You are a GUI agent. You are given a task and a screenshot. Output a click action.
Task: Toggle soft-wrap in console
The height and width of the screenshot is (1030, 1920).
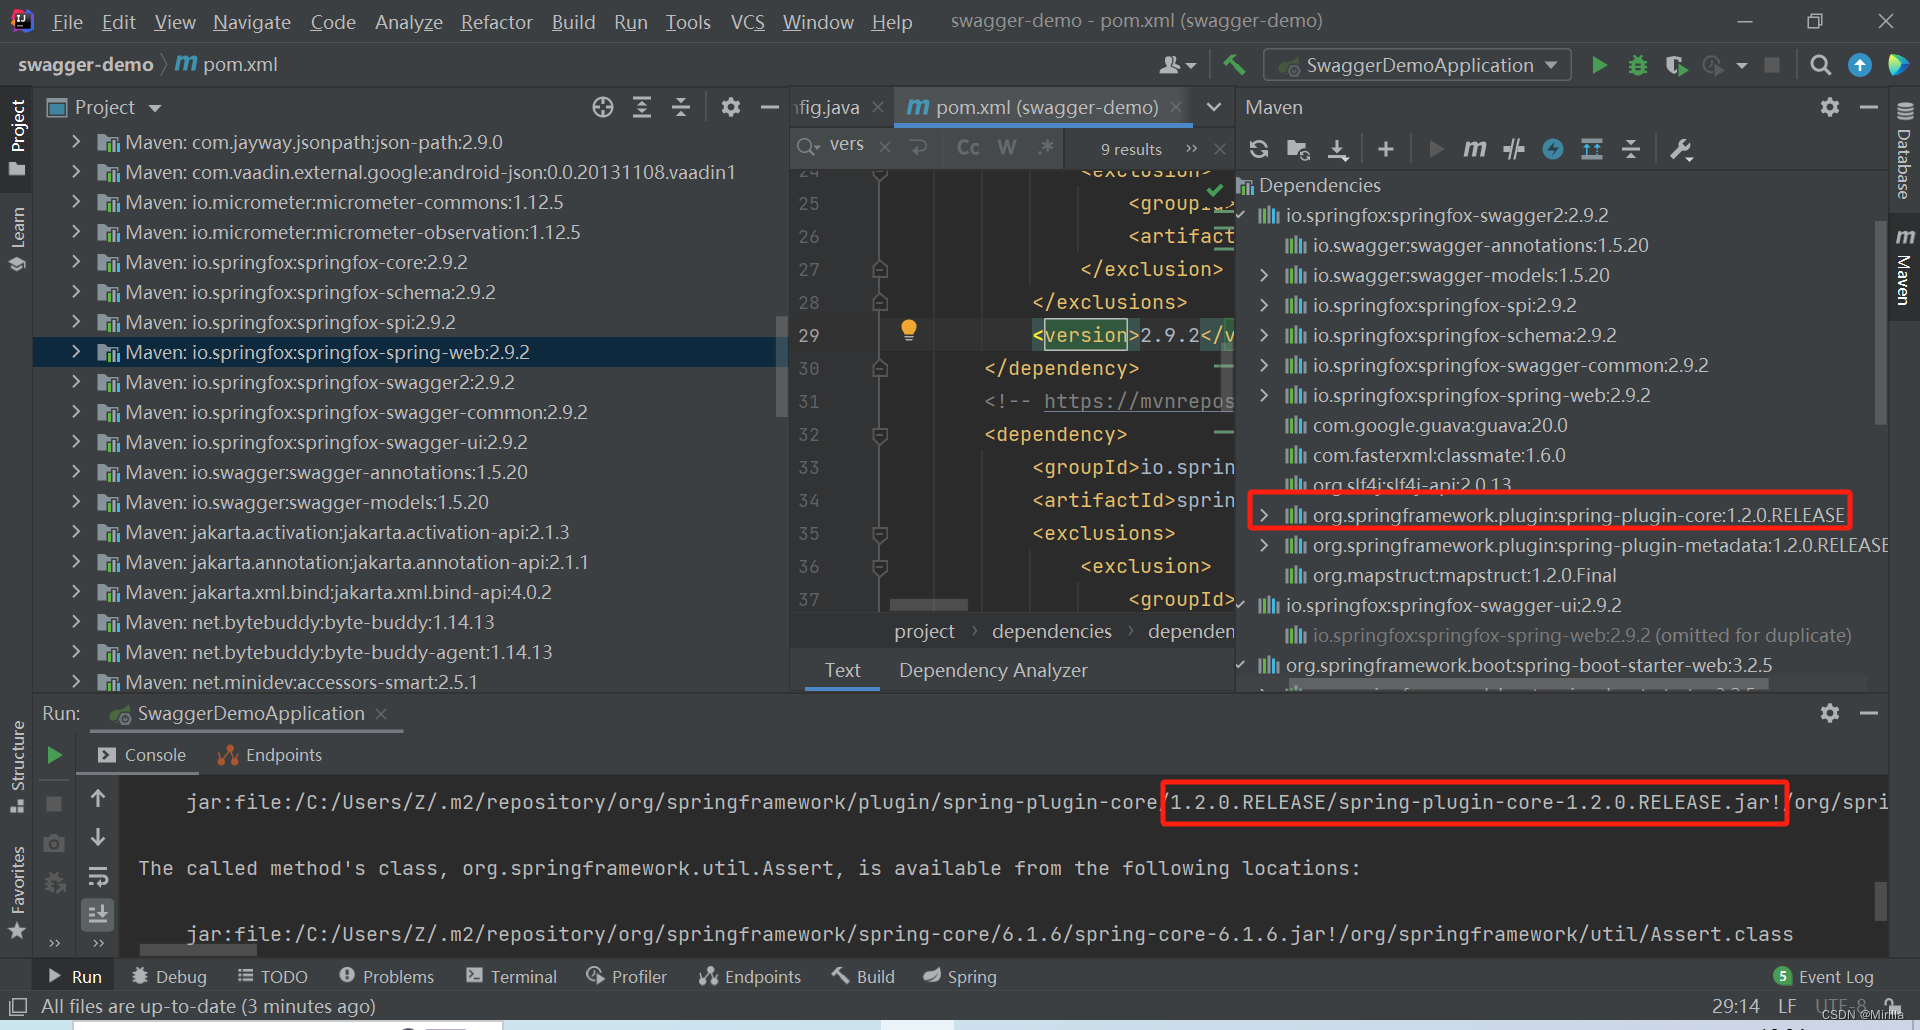click(98, 877)
